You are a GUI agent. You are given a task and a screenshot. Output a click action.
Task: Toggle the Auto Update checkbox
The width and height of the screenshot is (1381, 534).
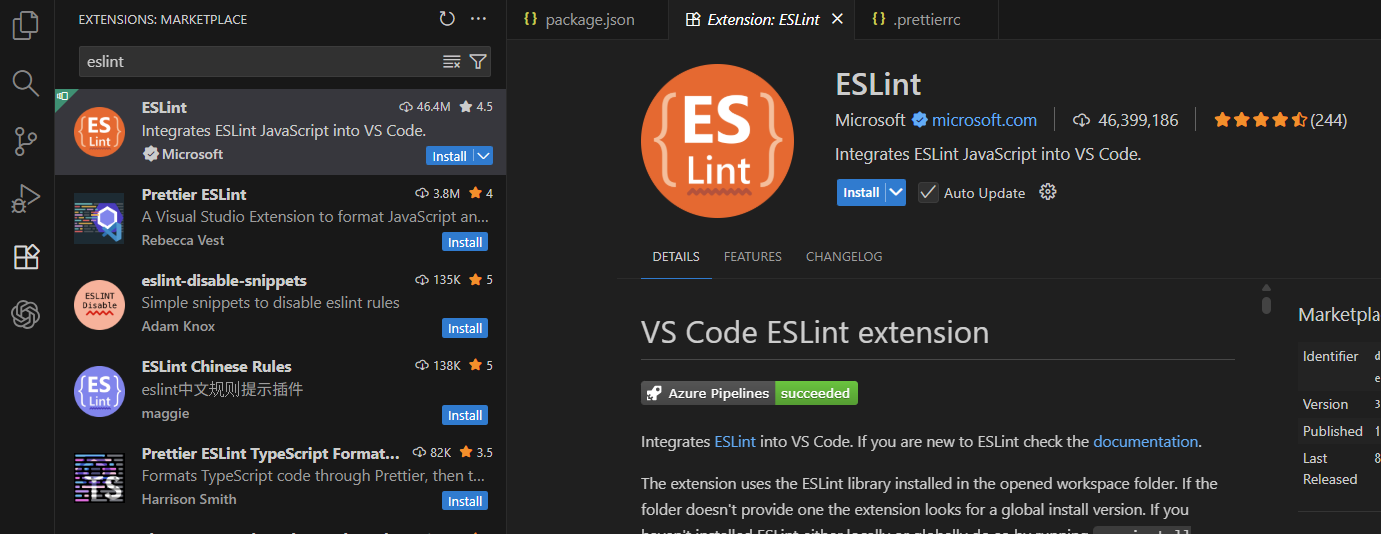[x=928, y=192]
